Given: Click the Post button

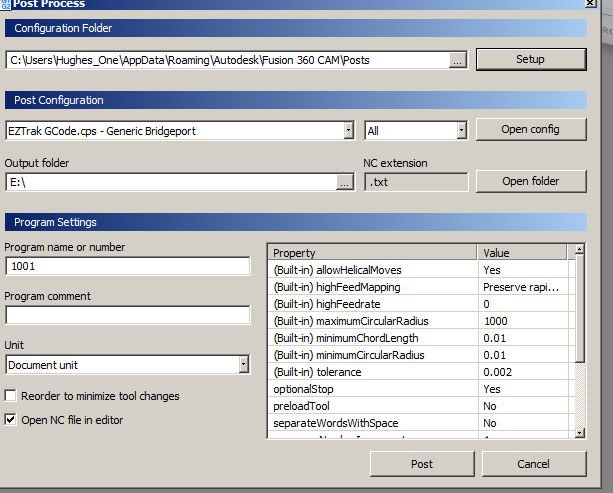Looking at the screenshot, I should [x=422, y=464].
